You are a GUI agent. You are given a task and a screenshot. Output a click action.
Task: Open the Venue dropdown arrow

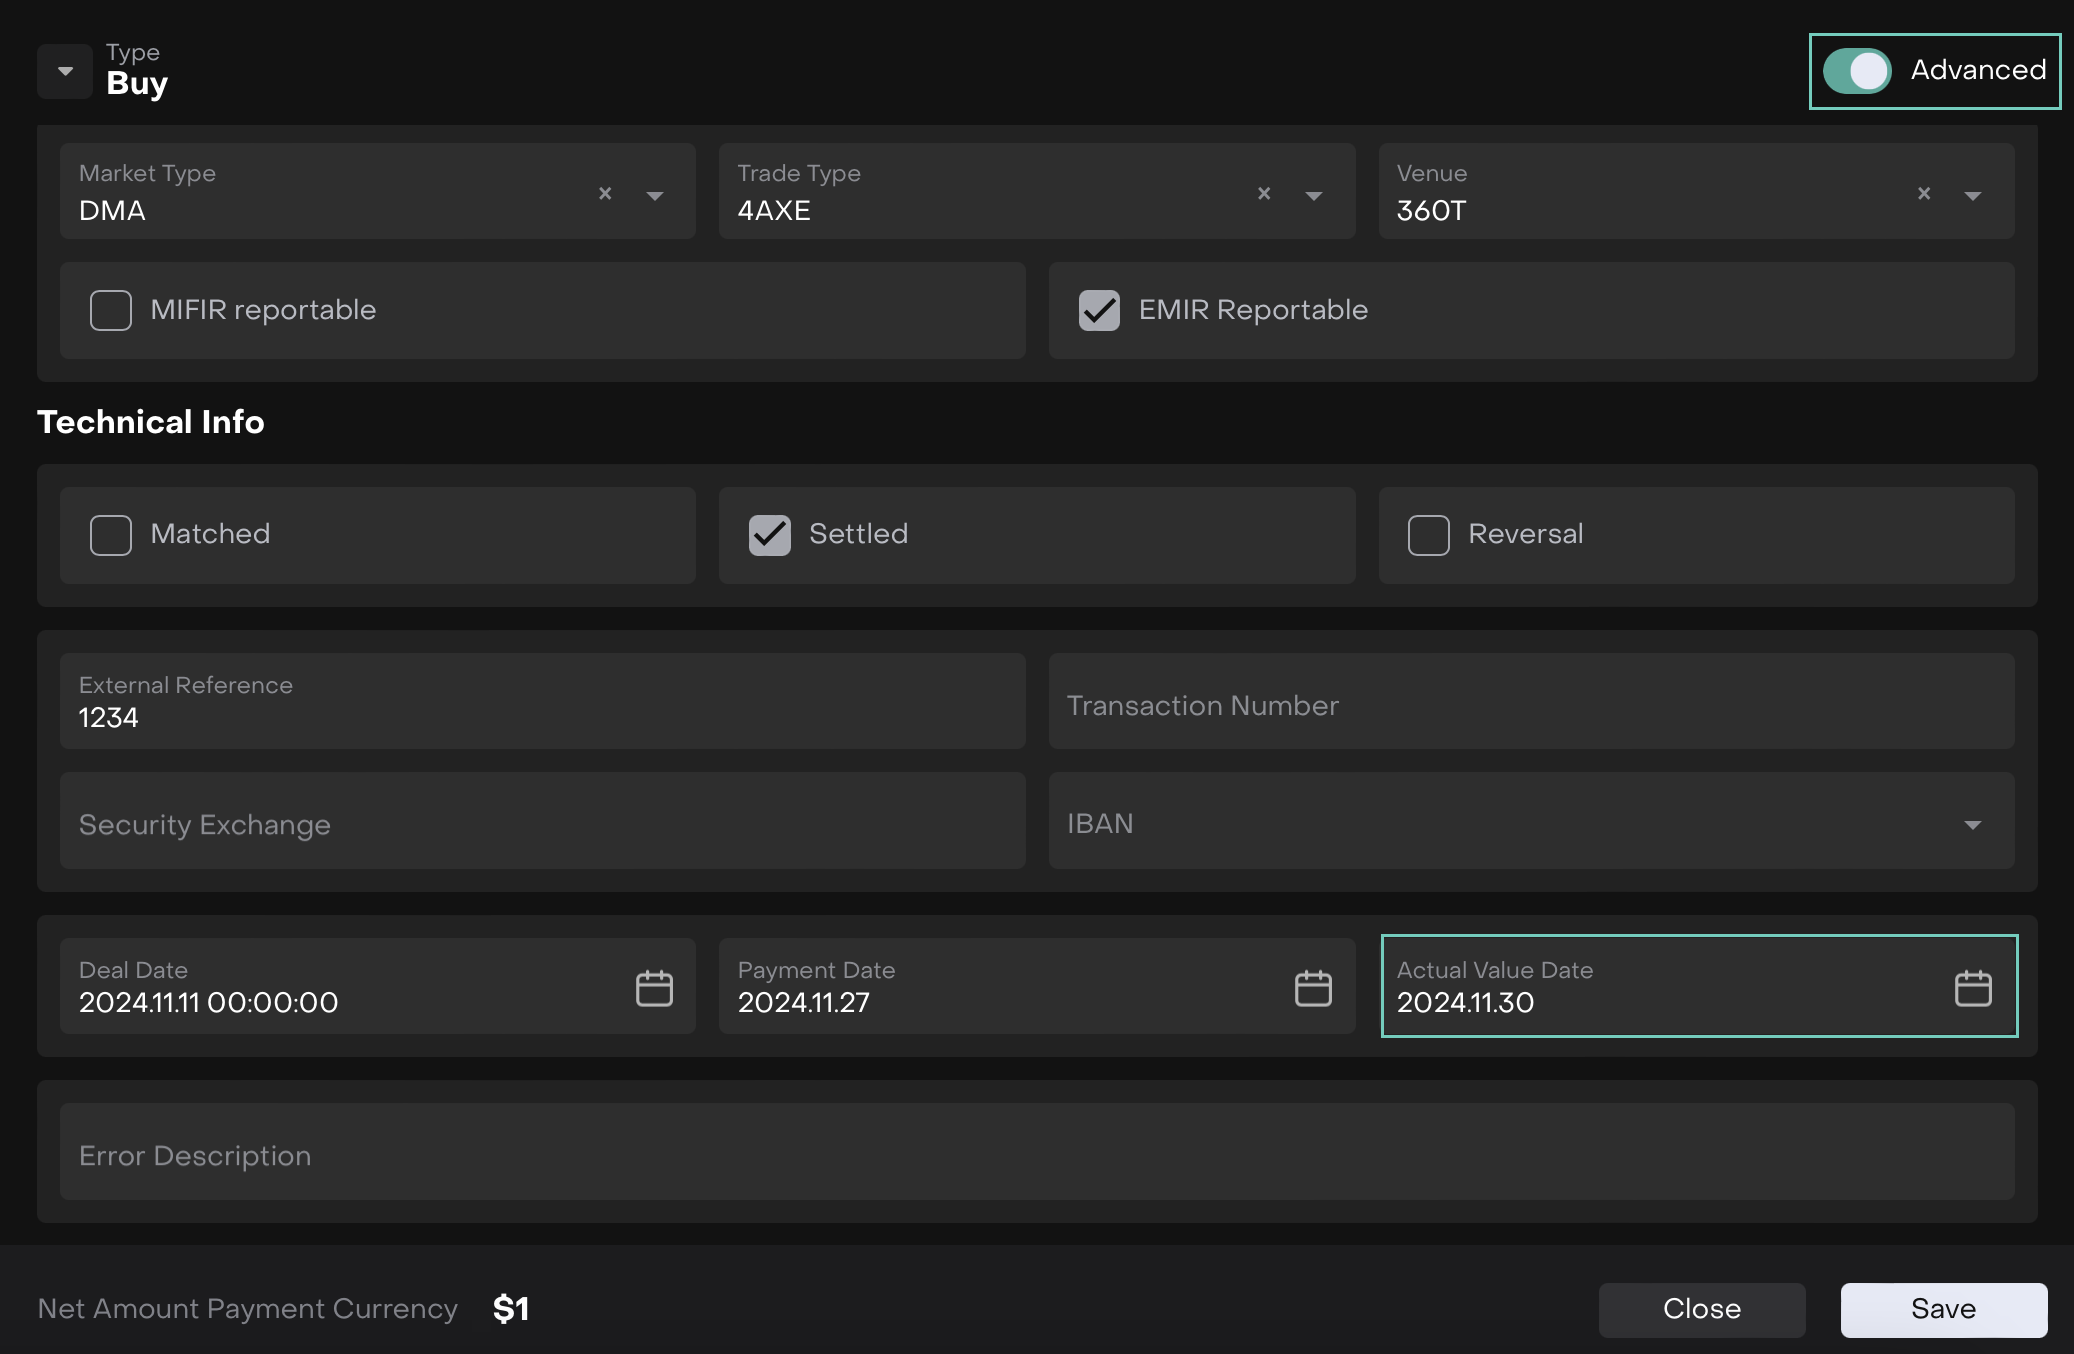tap(1972, 196)
